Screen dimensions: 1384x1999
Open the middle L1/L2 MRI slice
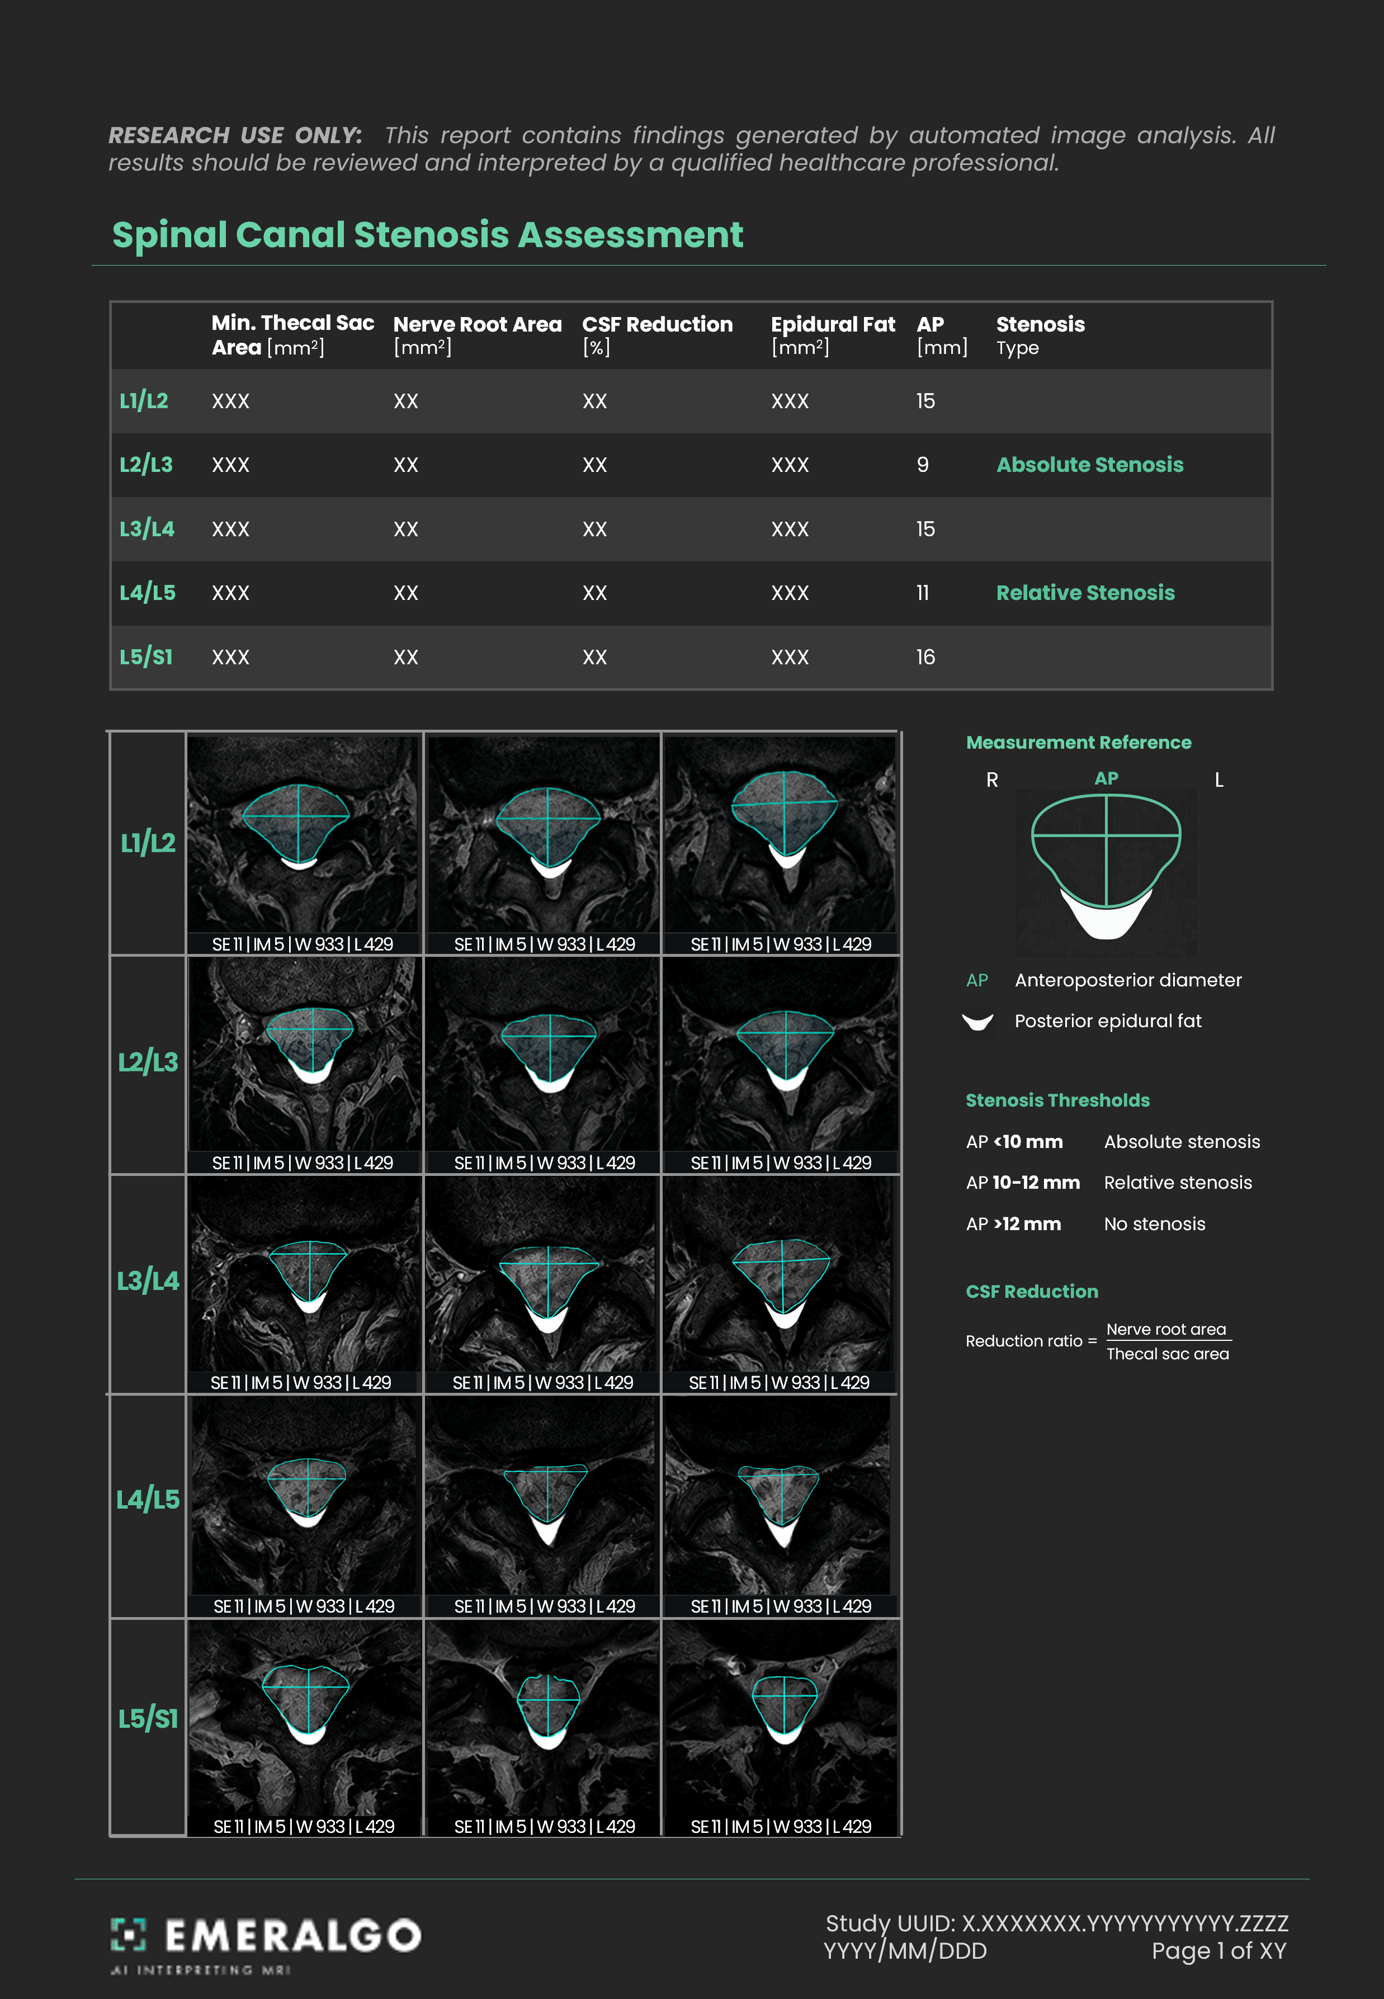click(x=543, y=843)
